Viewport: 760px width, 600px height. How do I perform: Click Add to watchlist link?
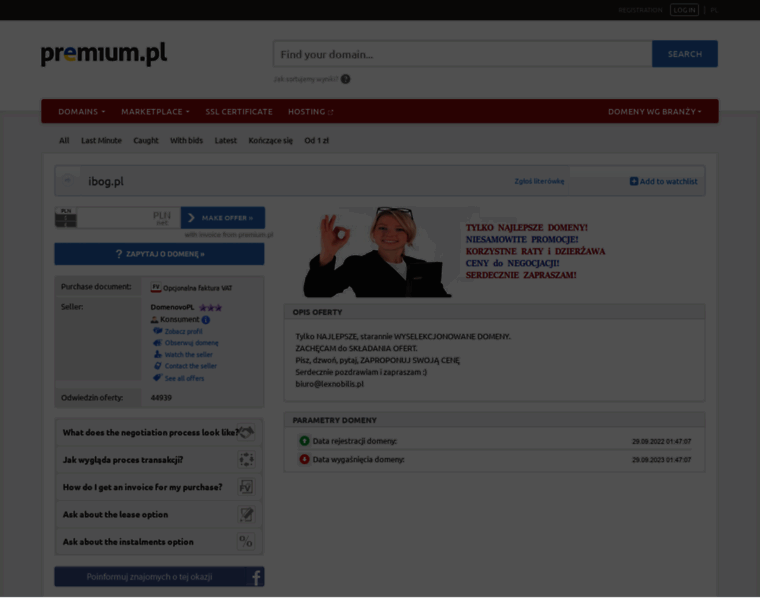664,181
